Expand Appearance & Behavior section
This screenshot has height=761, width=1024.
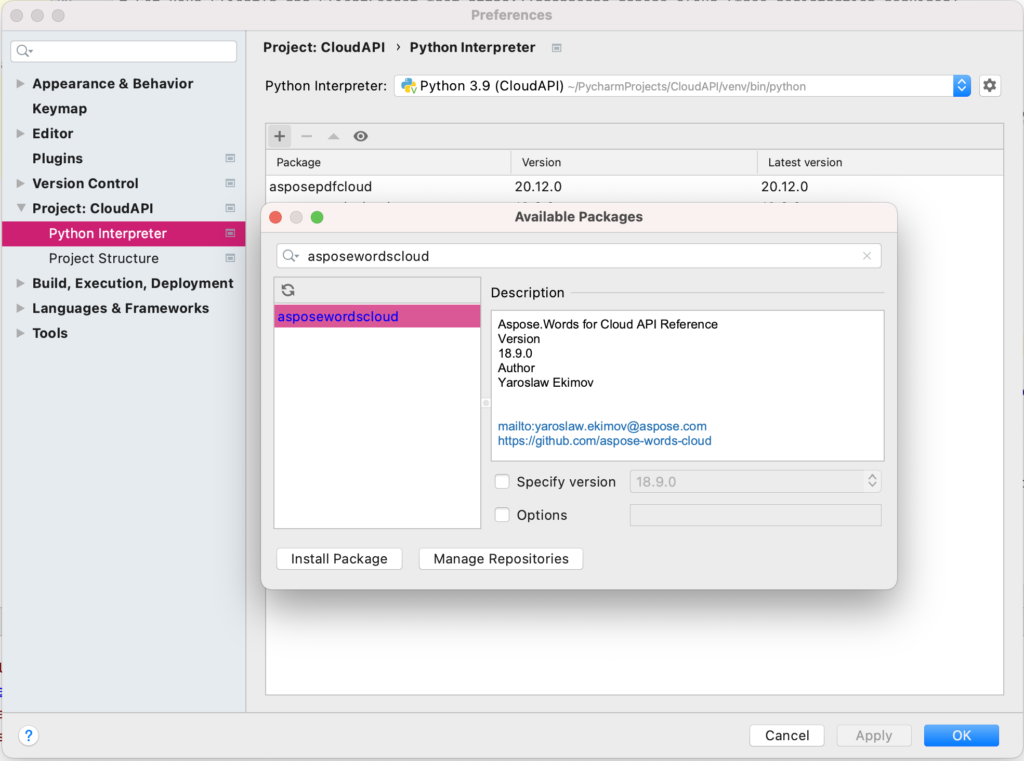point(20,84)
